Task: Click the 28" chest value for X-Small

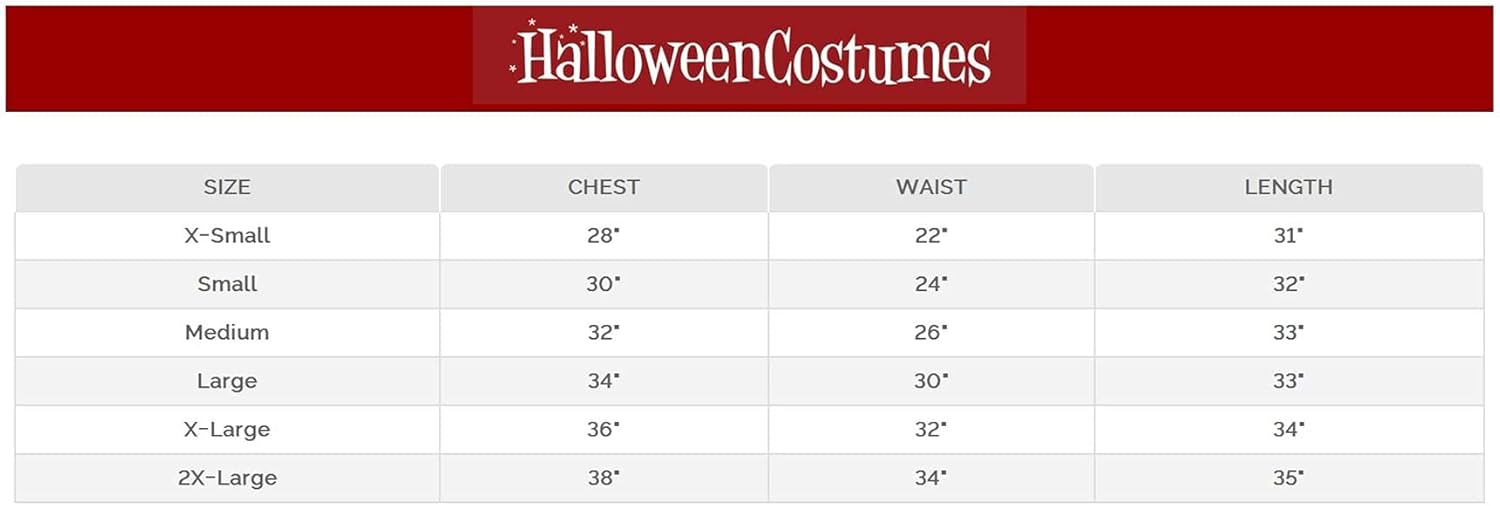Action: coord(603,236)
